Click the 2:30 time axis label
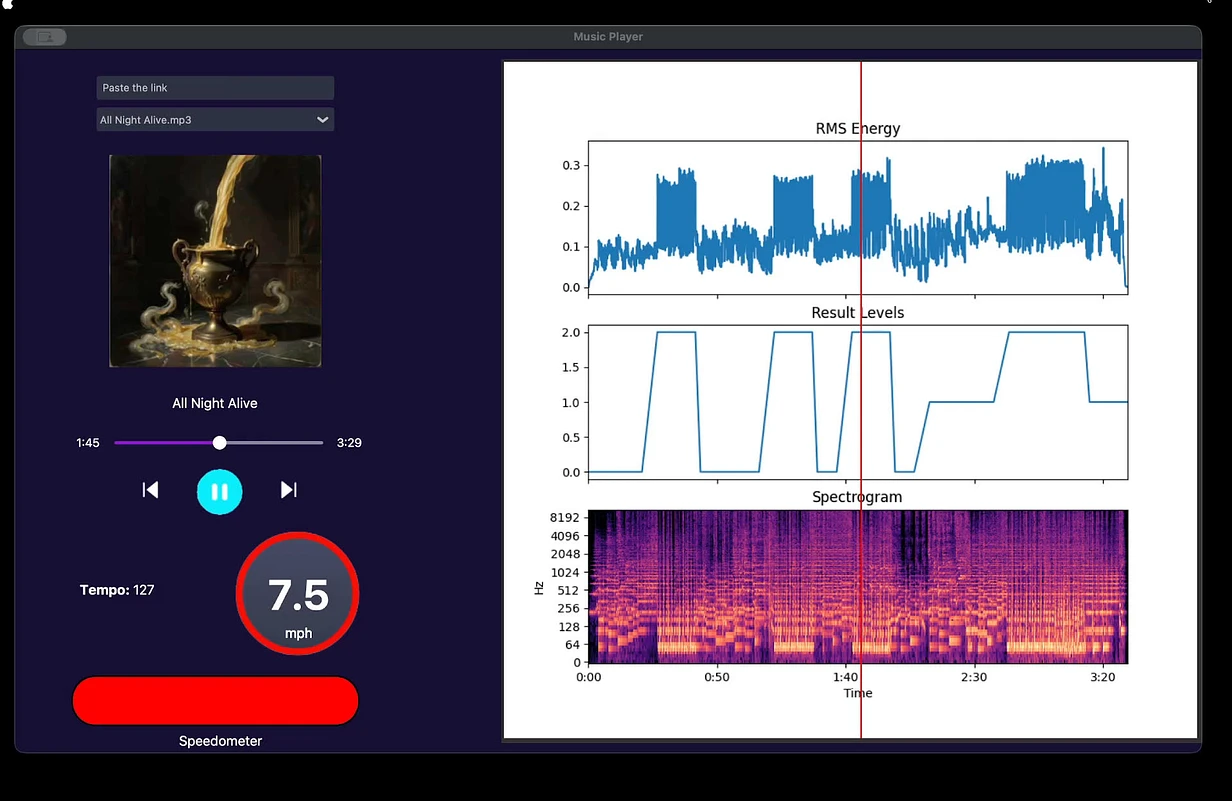Screen dimensions: 1232x801 coord(974,677)
